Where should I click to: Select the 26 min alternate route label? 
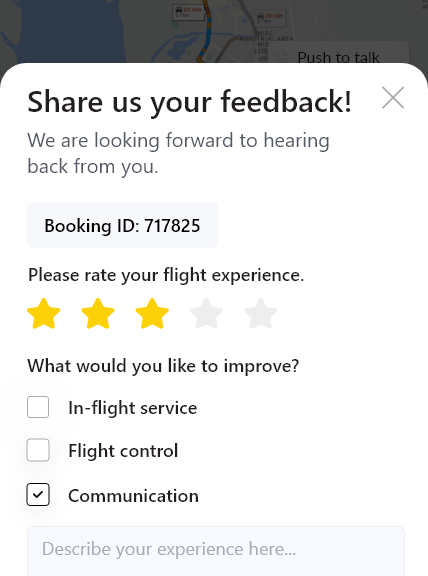pos(270,18)
